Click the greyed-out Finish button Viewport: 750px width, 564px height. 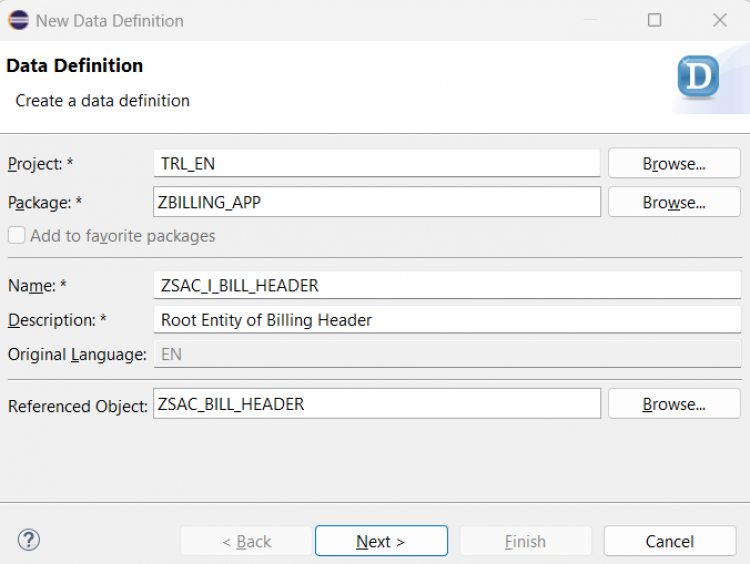[x=525, y=541]
